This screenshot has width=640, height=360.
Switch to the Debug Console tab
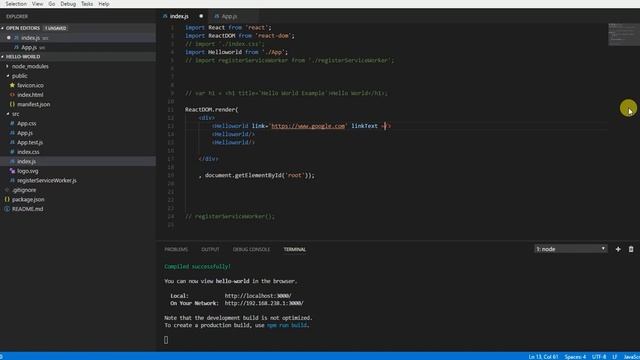(251, 249)
